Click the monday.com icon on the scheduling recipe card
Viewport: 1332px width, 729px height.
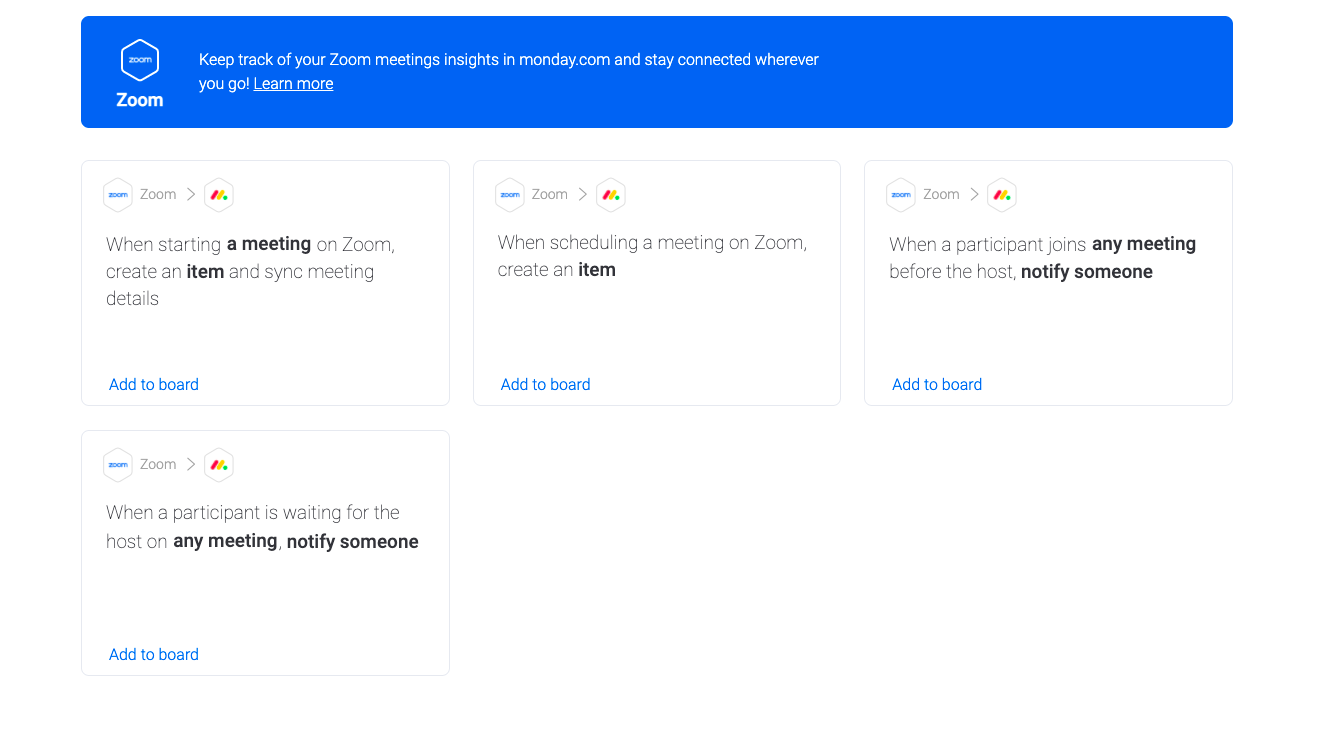tap(611, 194)
